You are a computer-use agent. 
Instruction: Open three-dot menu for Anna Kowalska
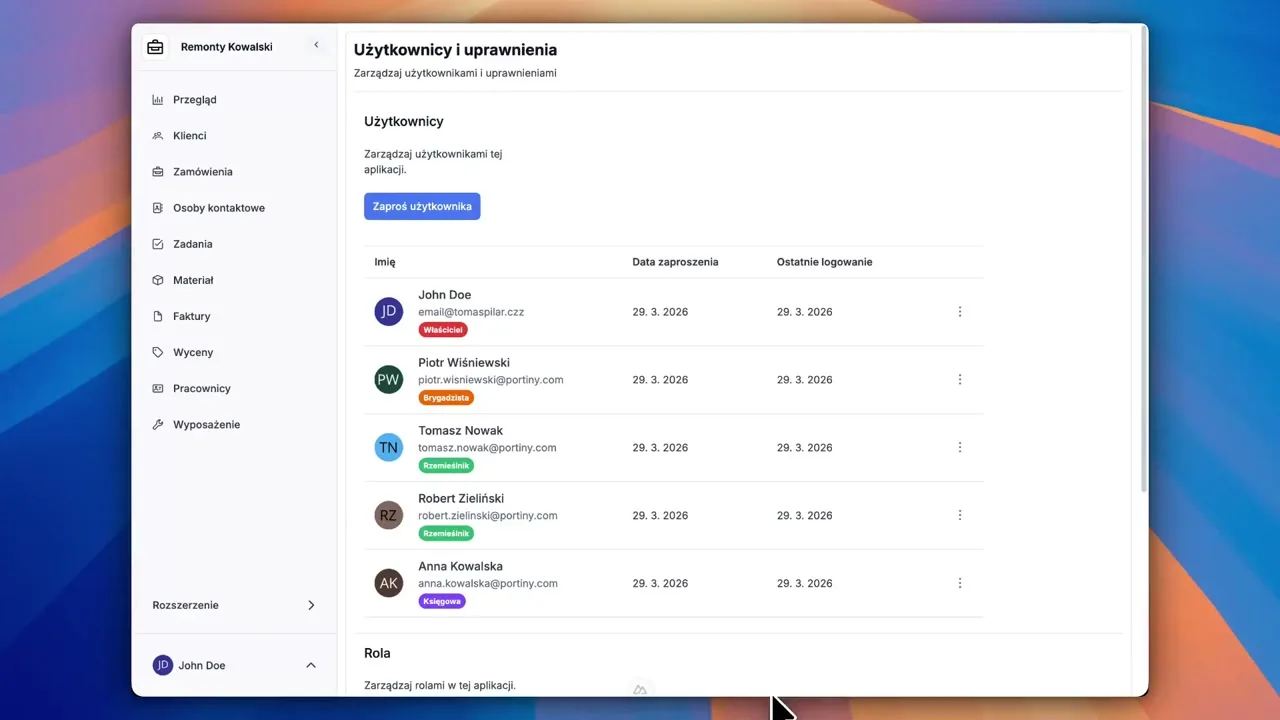pos(959,583)
